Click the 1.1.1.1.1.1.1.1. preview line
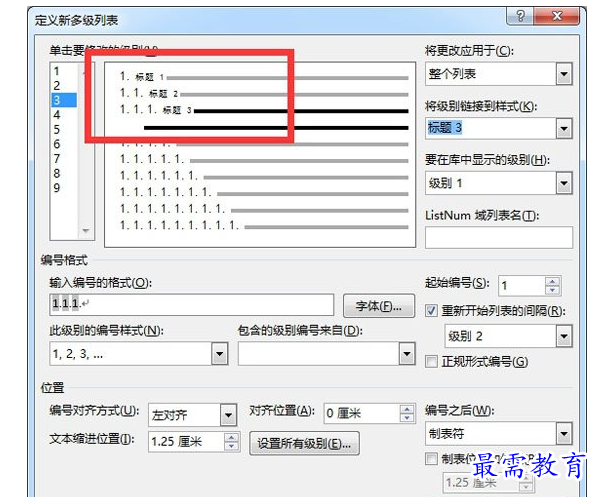The height and width of the screenshot is (497, 594). 264,209
